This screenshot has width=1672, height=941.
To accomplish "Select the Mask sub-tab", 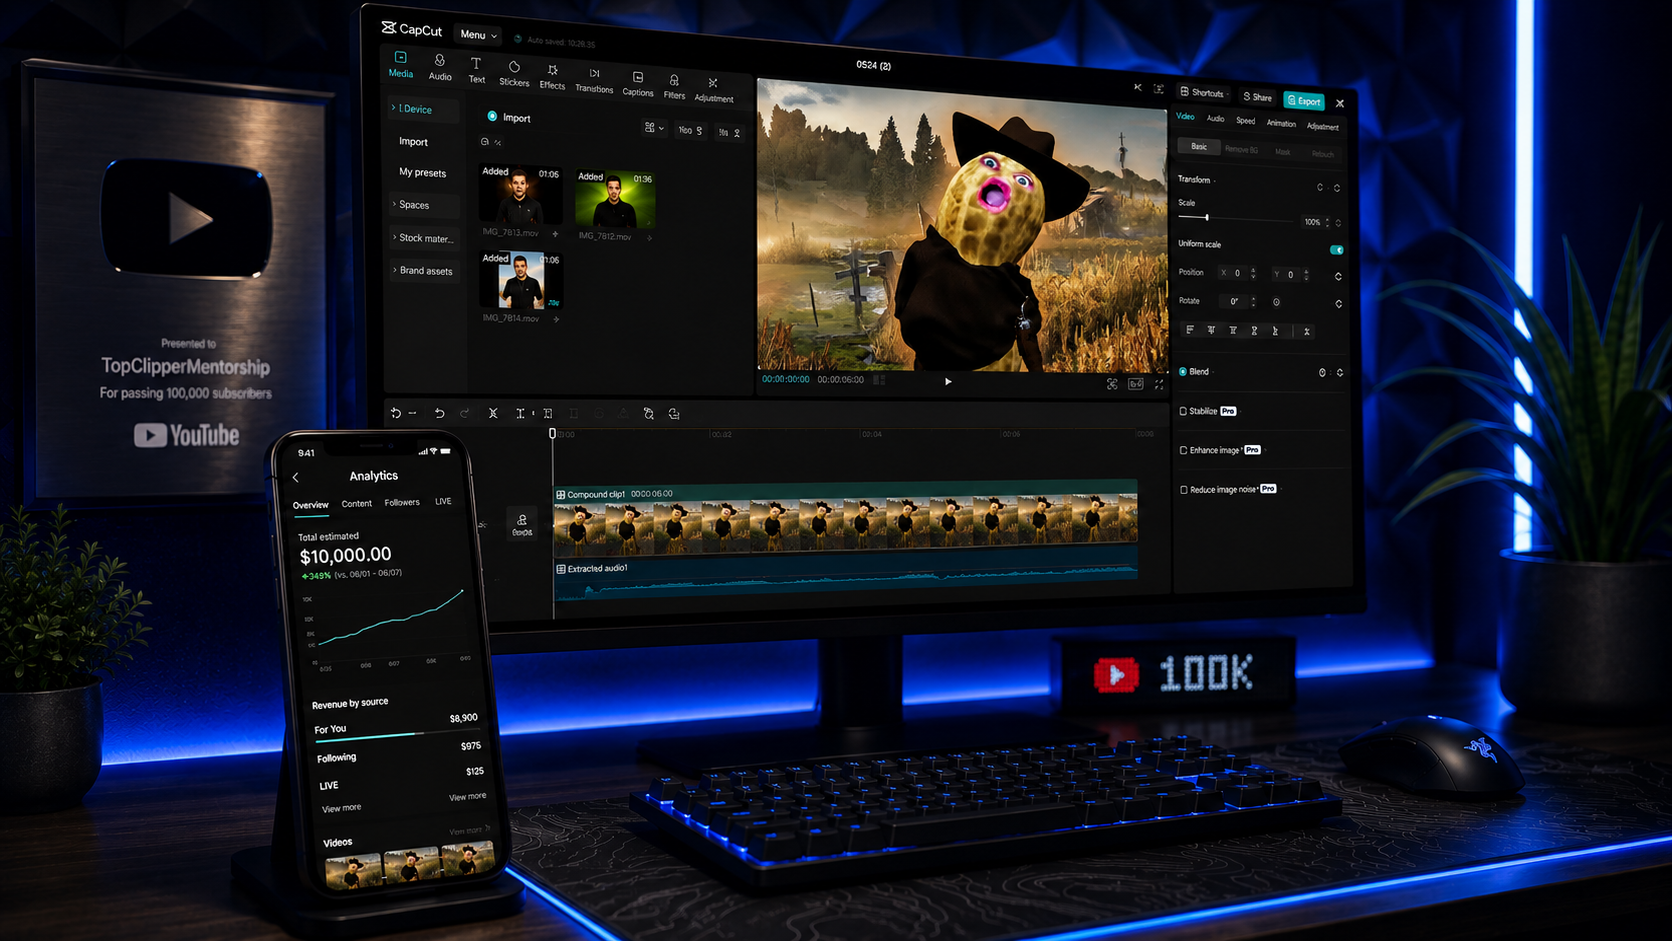I will point(1283,152).
